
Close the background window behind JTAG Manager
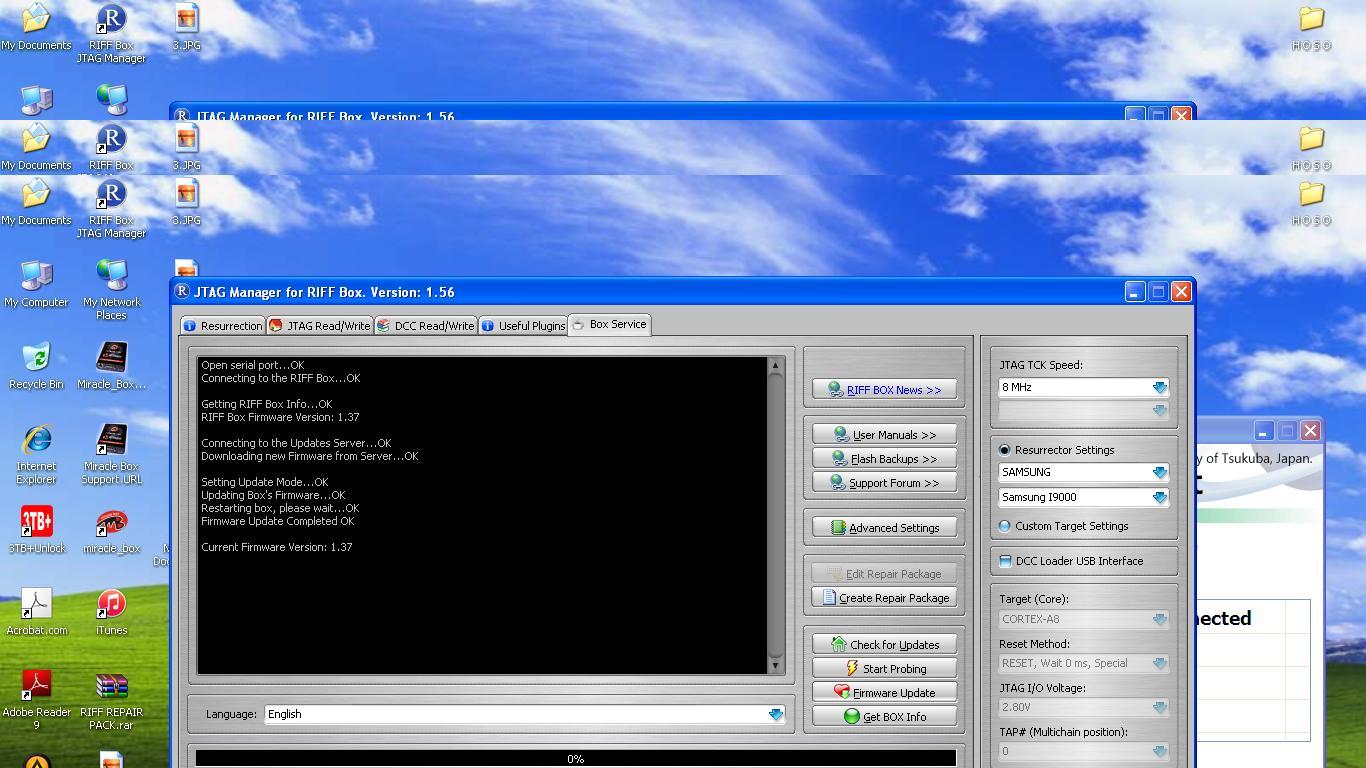1310,431
